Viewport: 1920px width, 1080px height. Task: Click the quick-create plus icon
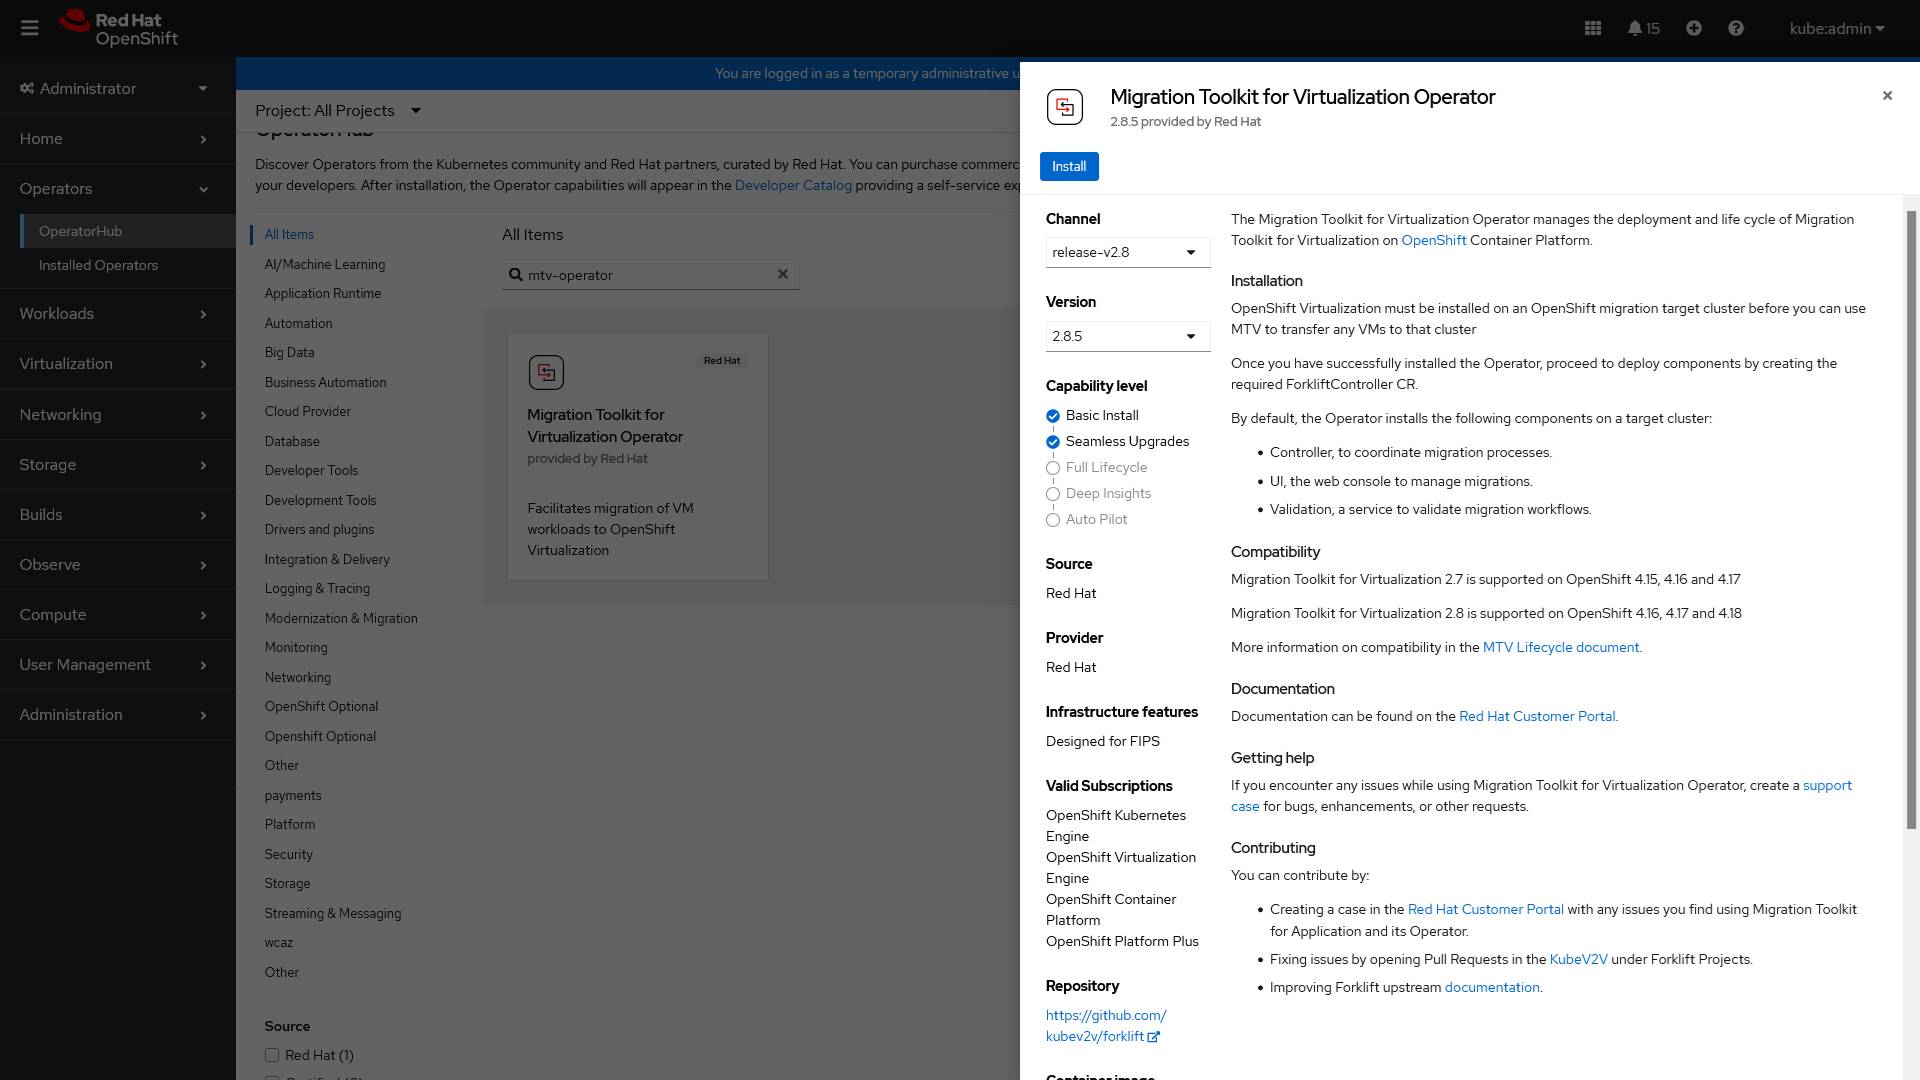pyautogui.click(x=1694, y=28)
